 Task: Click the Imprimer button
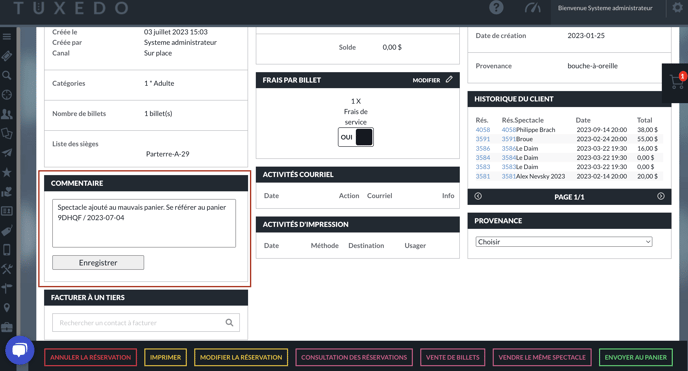tap(165, 357)
